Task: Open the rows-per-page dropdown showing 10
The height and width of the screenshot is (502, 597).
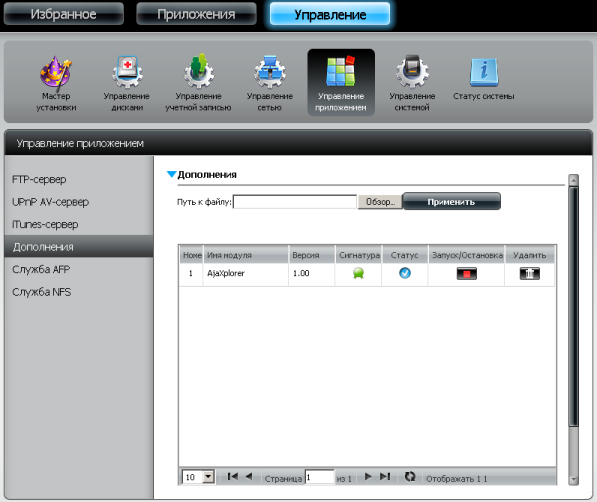Action: pyautogui.click(x=198, y=477)
